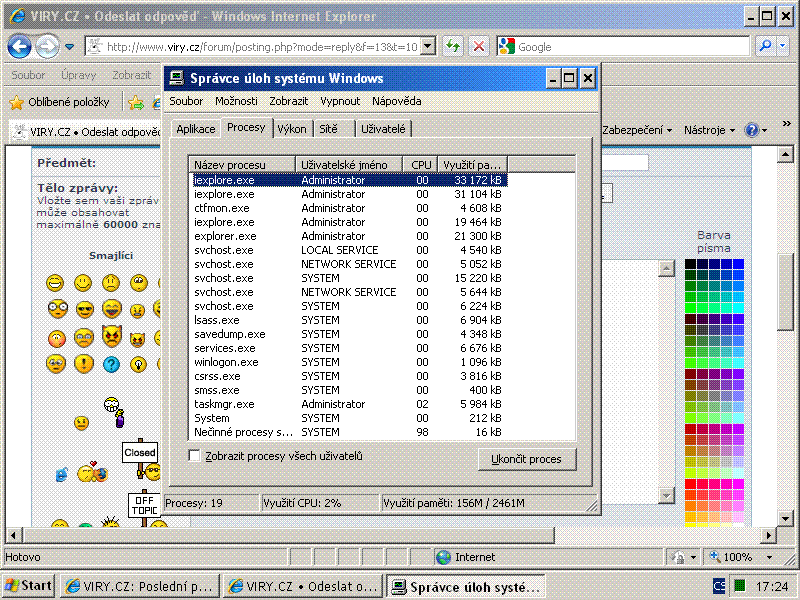Expand the Nástroje menu dropdown
The width and height of the screenshot is (800, 600).
(x=732, y=131)
